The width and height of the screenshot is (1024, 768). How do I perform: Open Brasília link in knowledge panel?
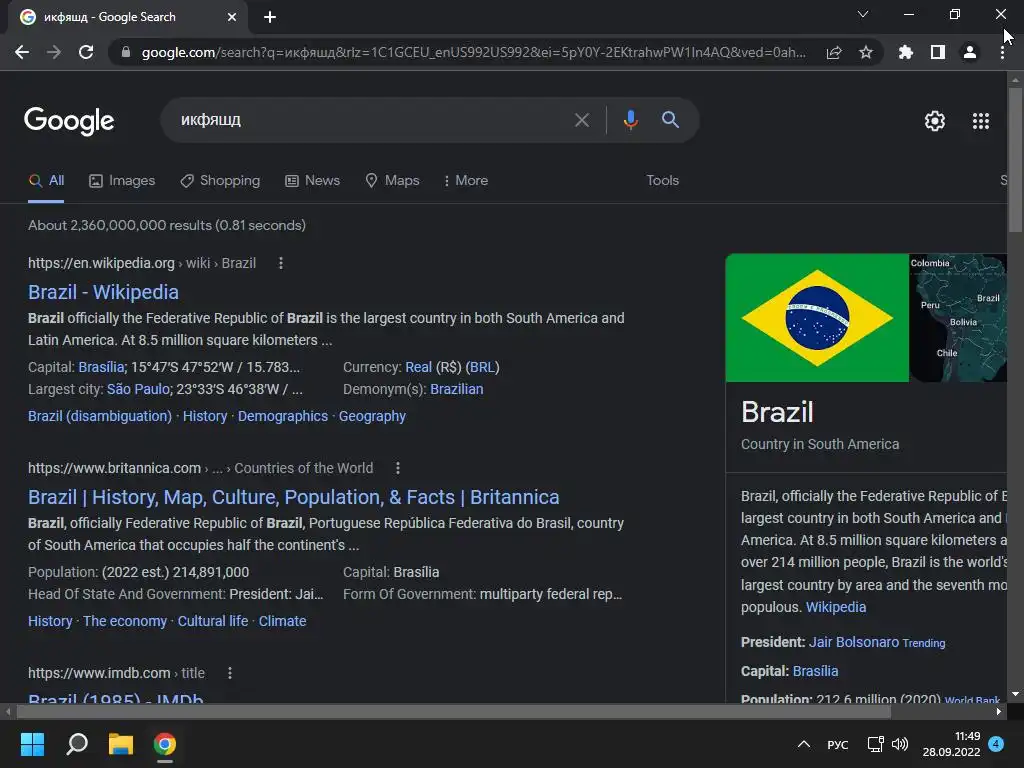tap(815, 671)
